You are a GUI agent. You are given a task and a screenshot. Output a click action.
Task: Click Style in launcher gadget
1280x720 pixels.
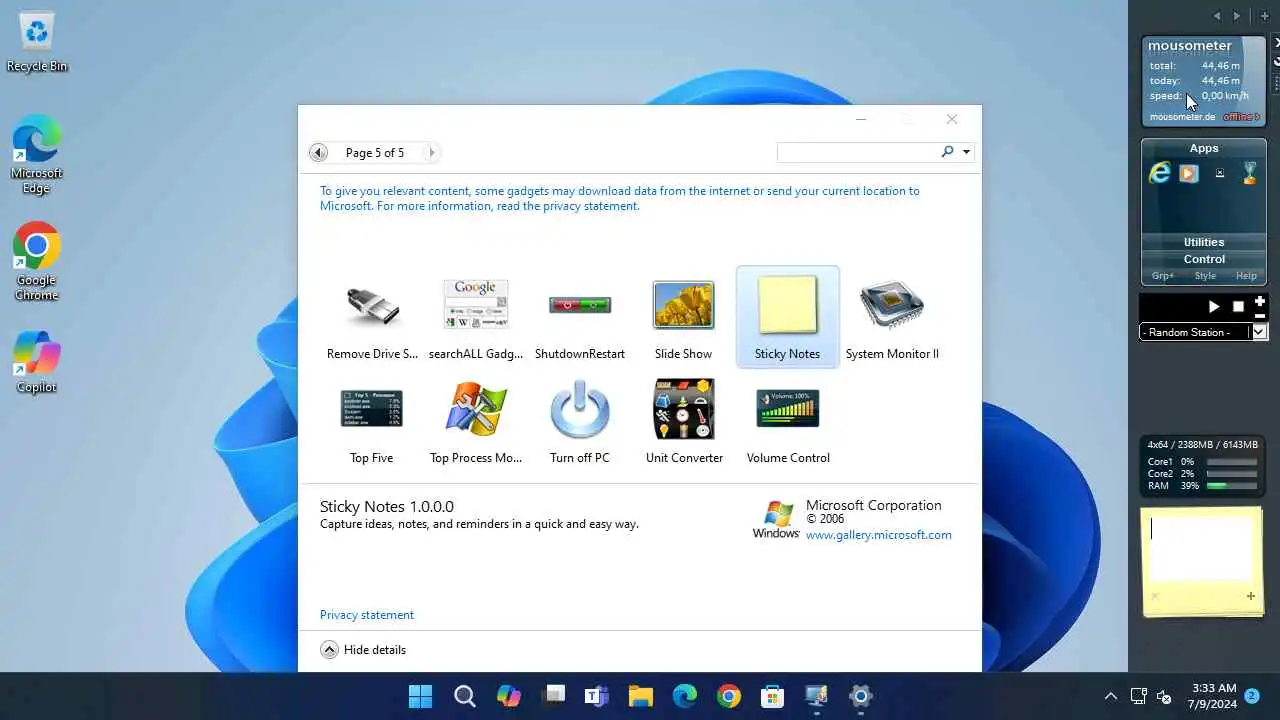pos(1205,276)
